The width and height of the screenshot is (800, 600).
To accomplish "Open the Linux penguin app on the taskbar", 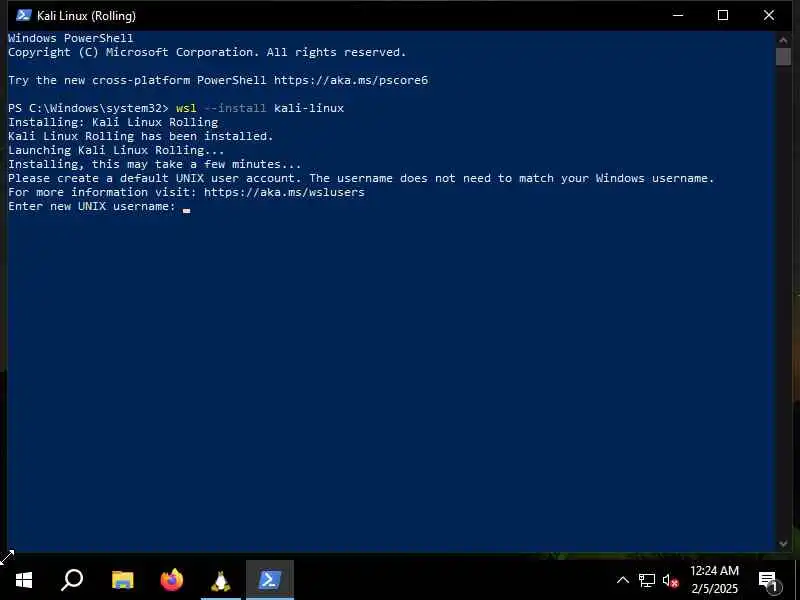I will tap(220, 581).
